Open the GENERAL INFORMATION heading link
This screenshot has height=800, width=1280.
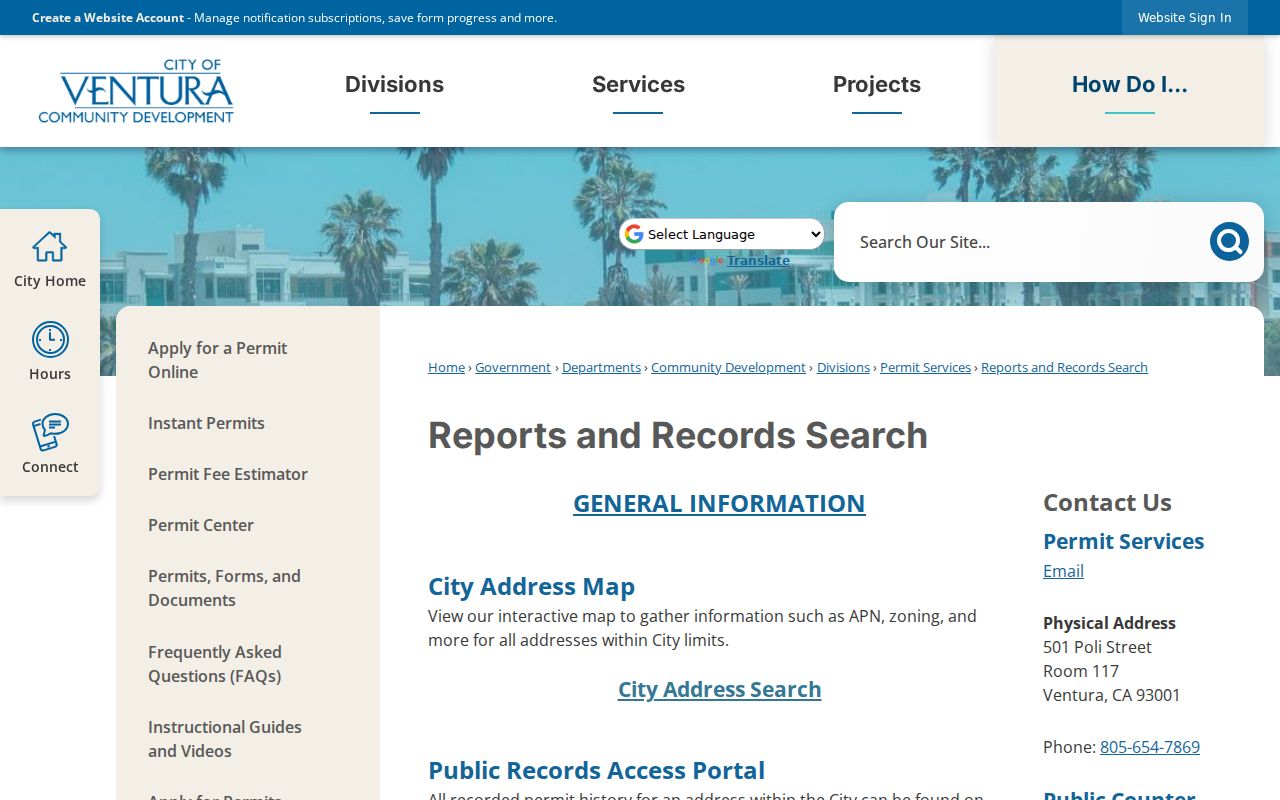point(719,503)
